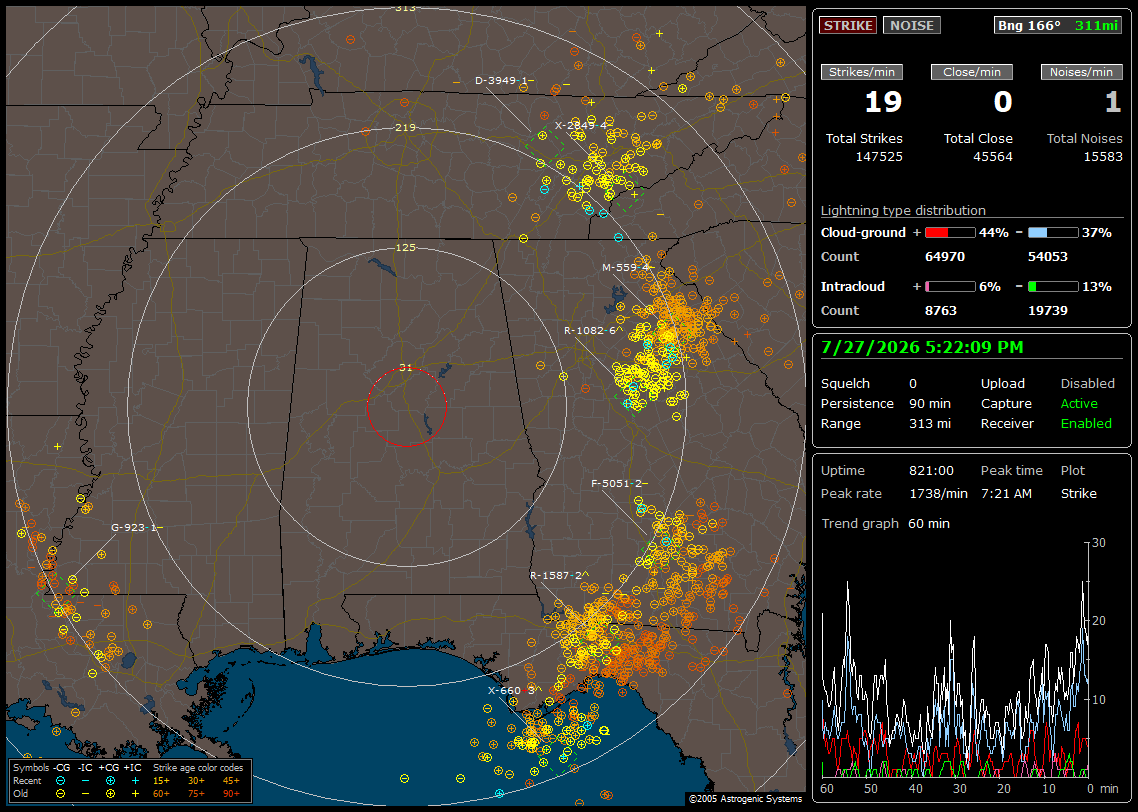Viewport: 1138px width, 812px height.
Task: Click the strikes per minute value 19
Action: [x=883, y=102]
